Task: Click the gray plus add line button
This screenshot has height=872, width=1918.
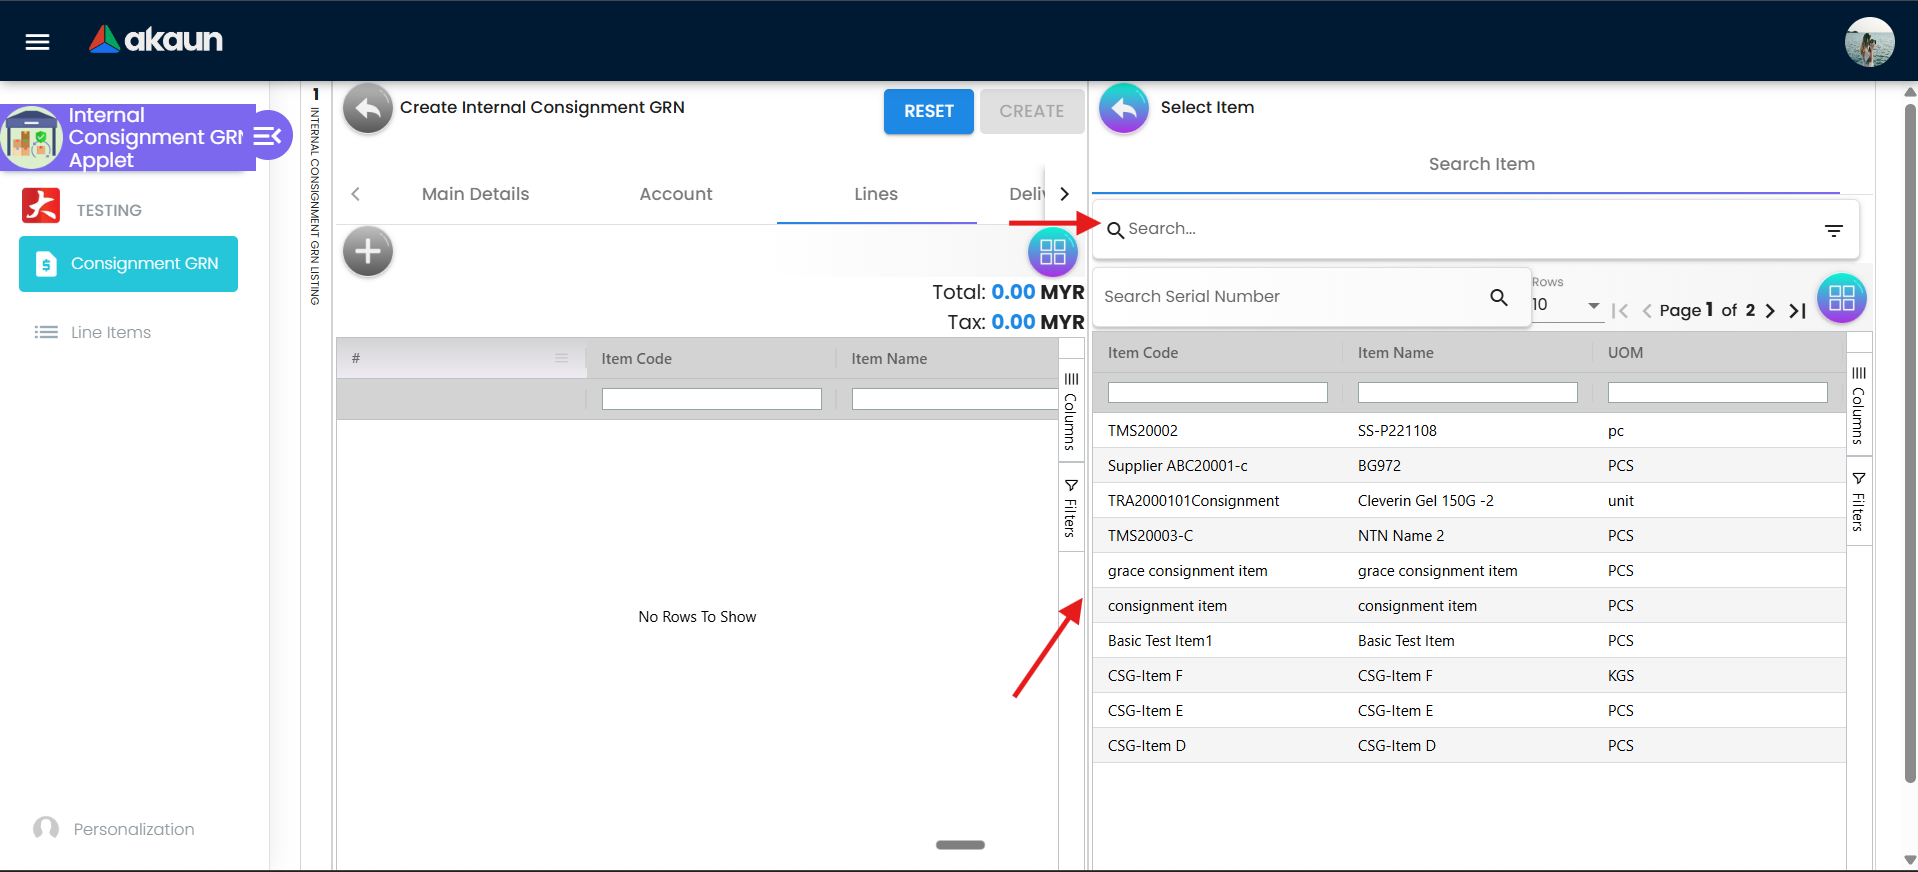Action: pyautogui.click(x=368, y=251)
